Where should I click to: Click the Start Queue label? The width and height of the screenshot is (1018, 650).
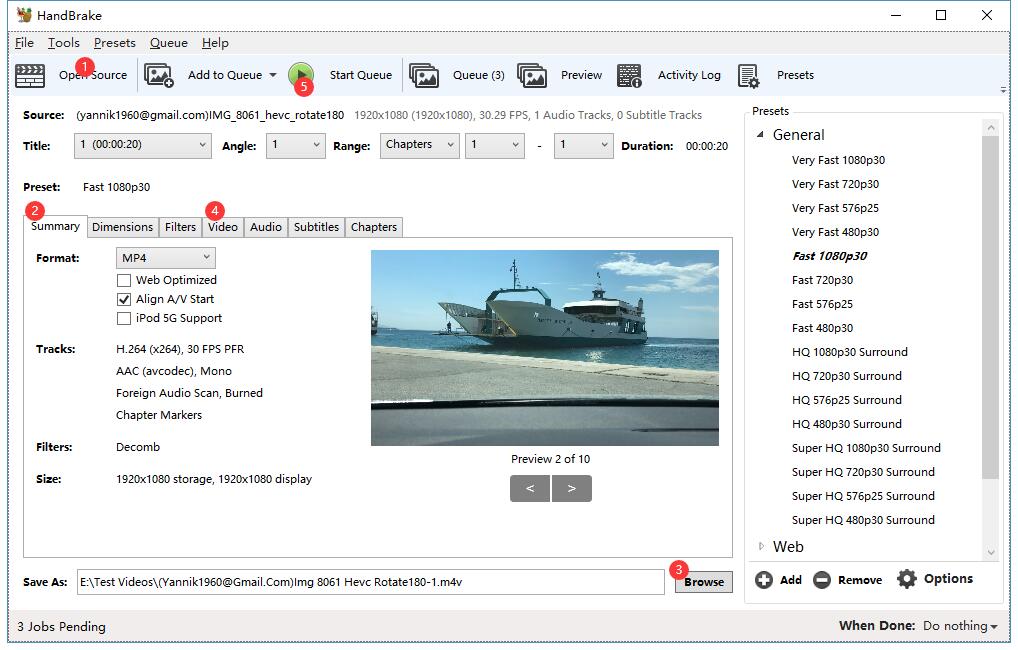(361, 75)
